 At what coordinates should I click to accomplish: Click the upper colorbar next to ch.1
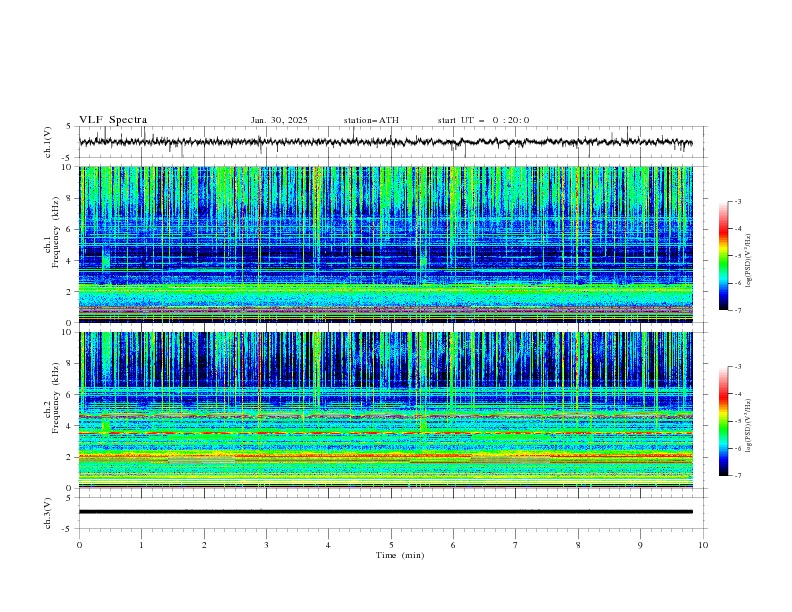coord(723,256)
